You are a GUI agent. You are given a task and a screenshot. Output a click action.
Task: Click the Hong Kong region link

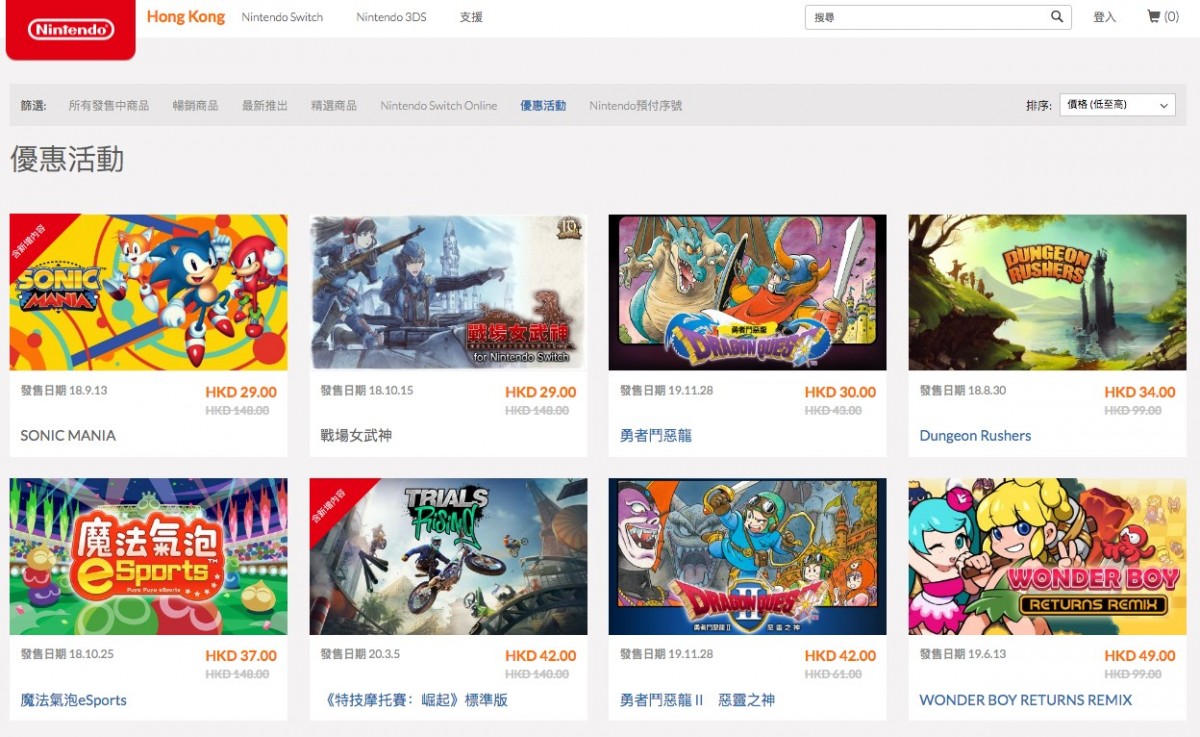coord(186,17)
